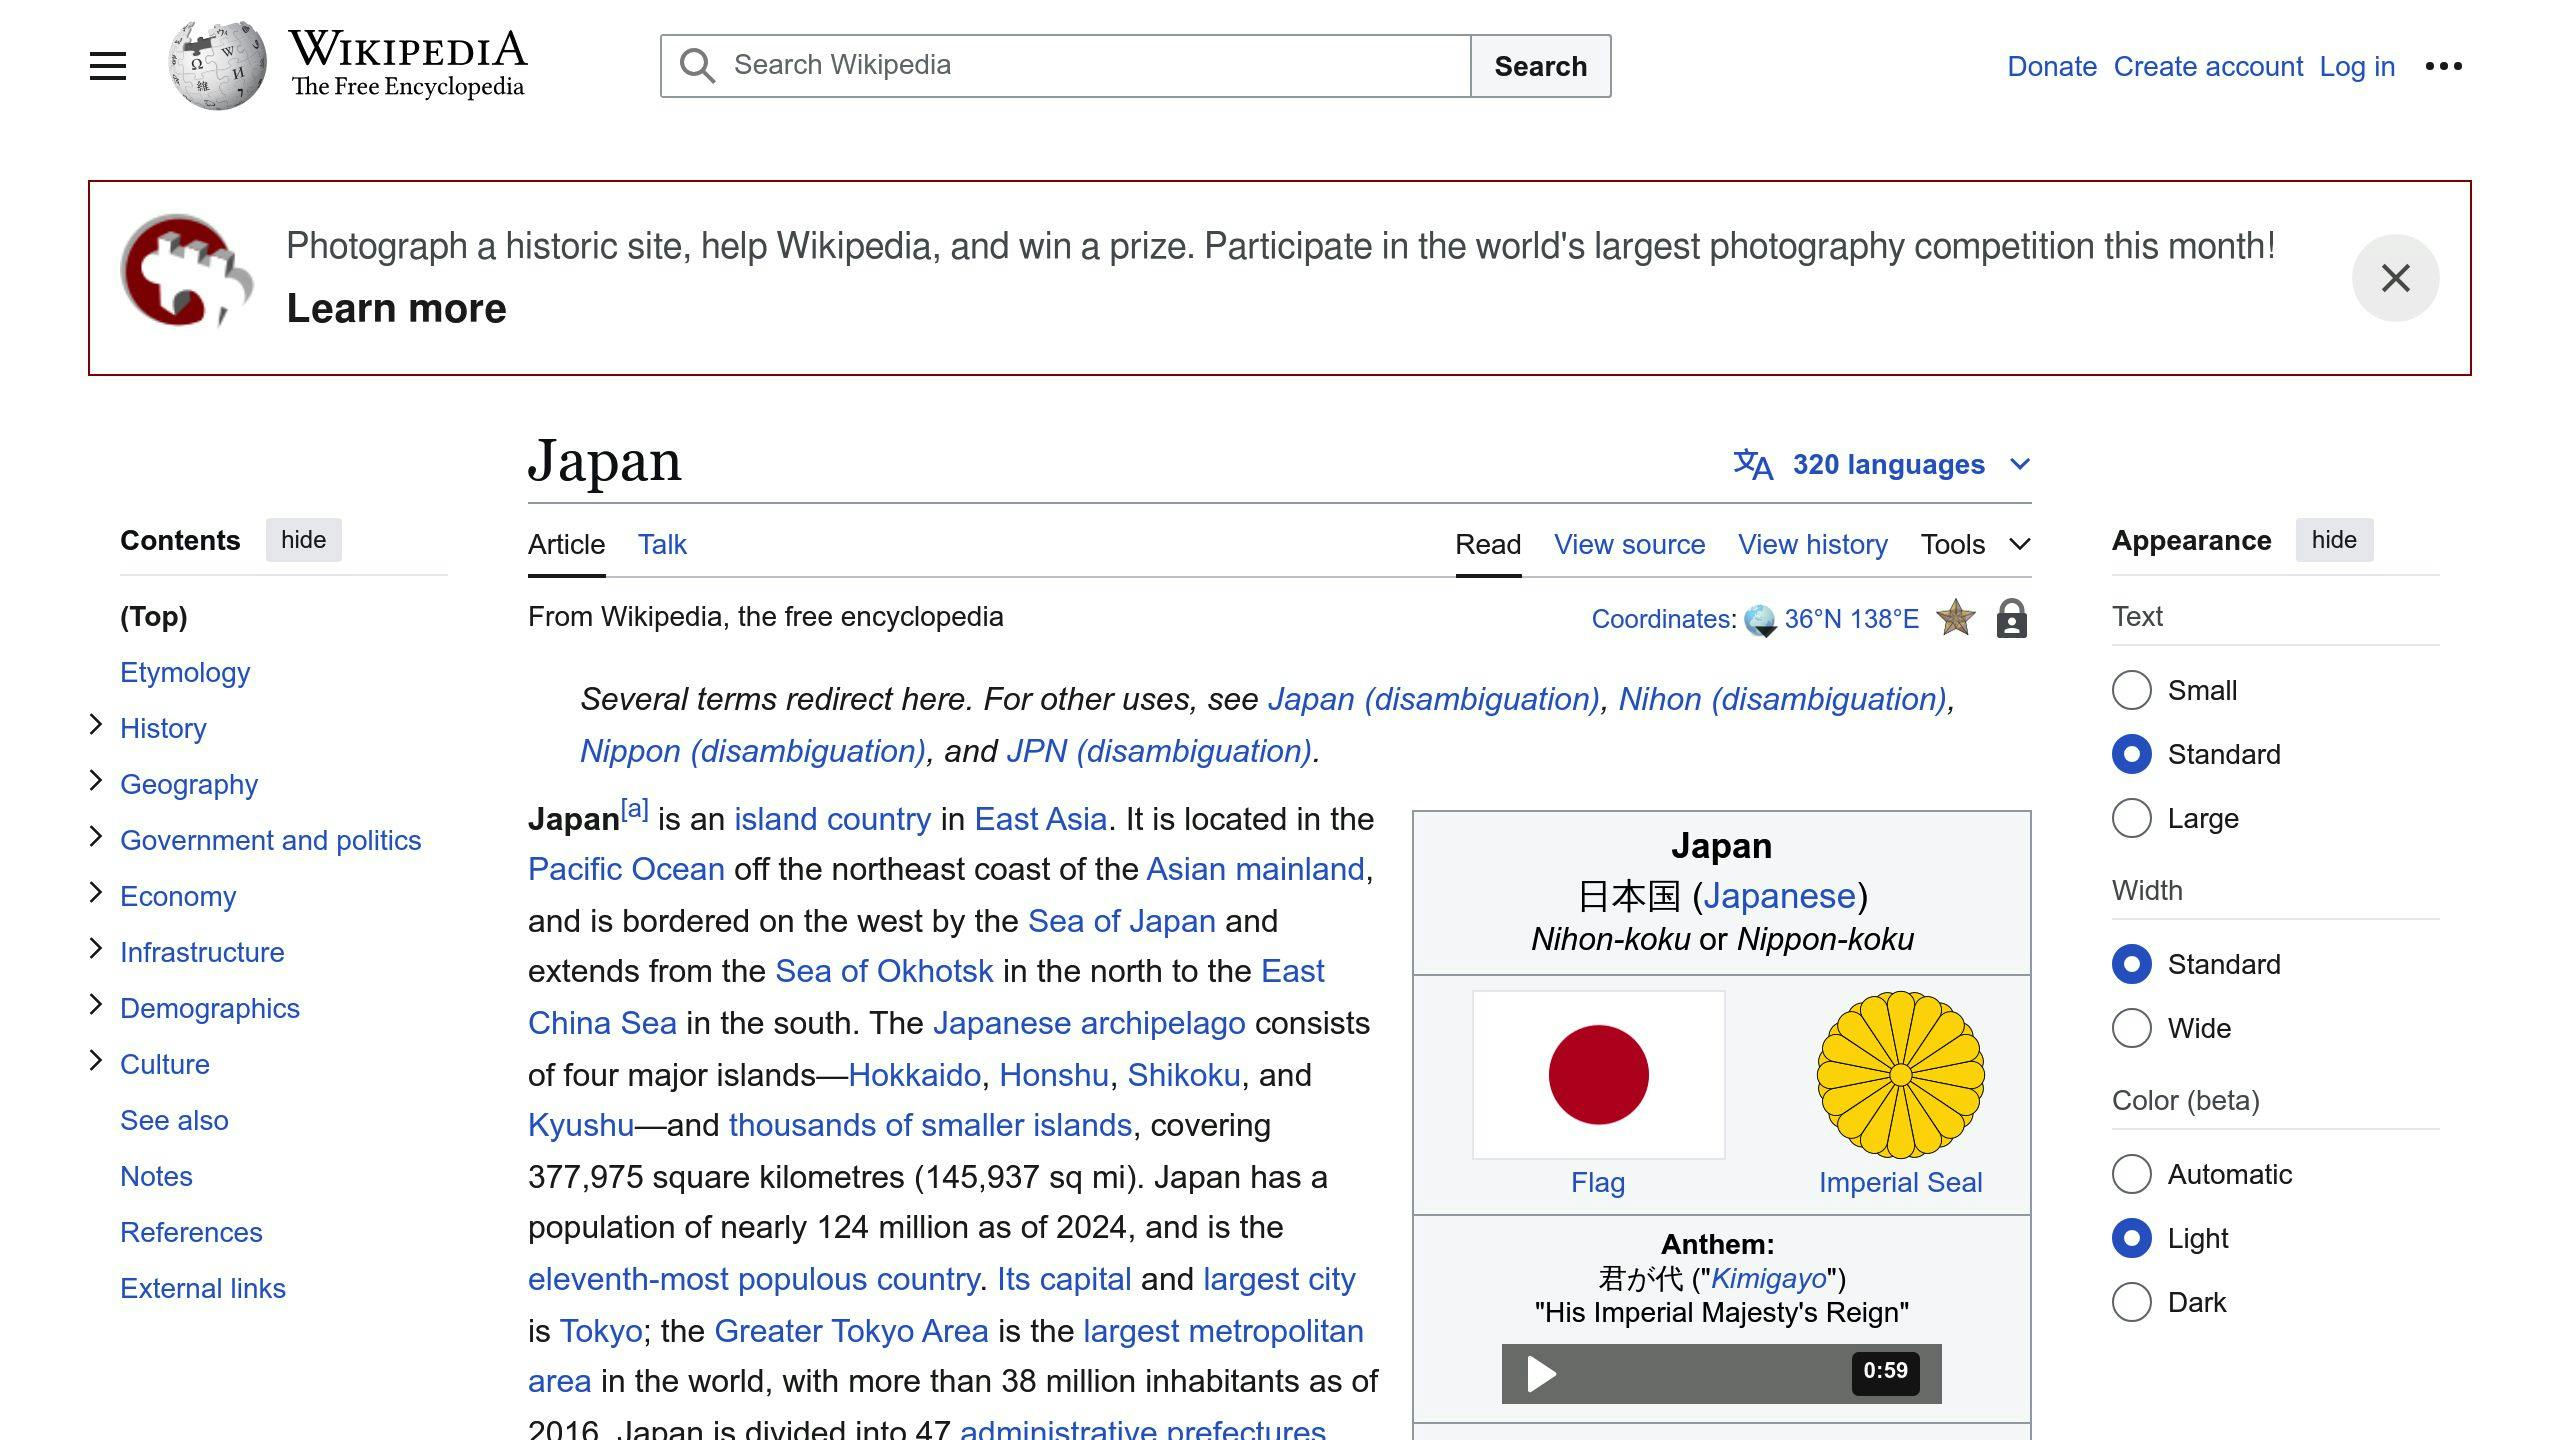2560x1440 pixels.
Task: Open the 36°N 138°E coordinates link
Action: [1851, 619]
